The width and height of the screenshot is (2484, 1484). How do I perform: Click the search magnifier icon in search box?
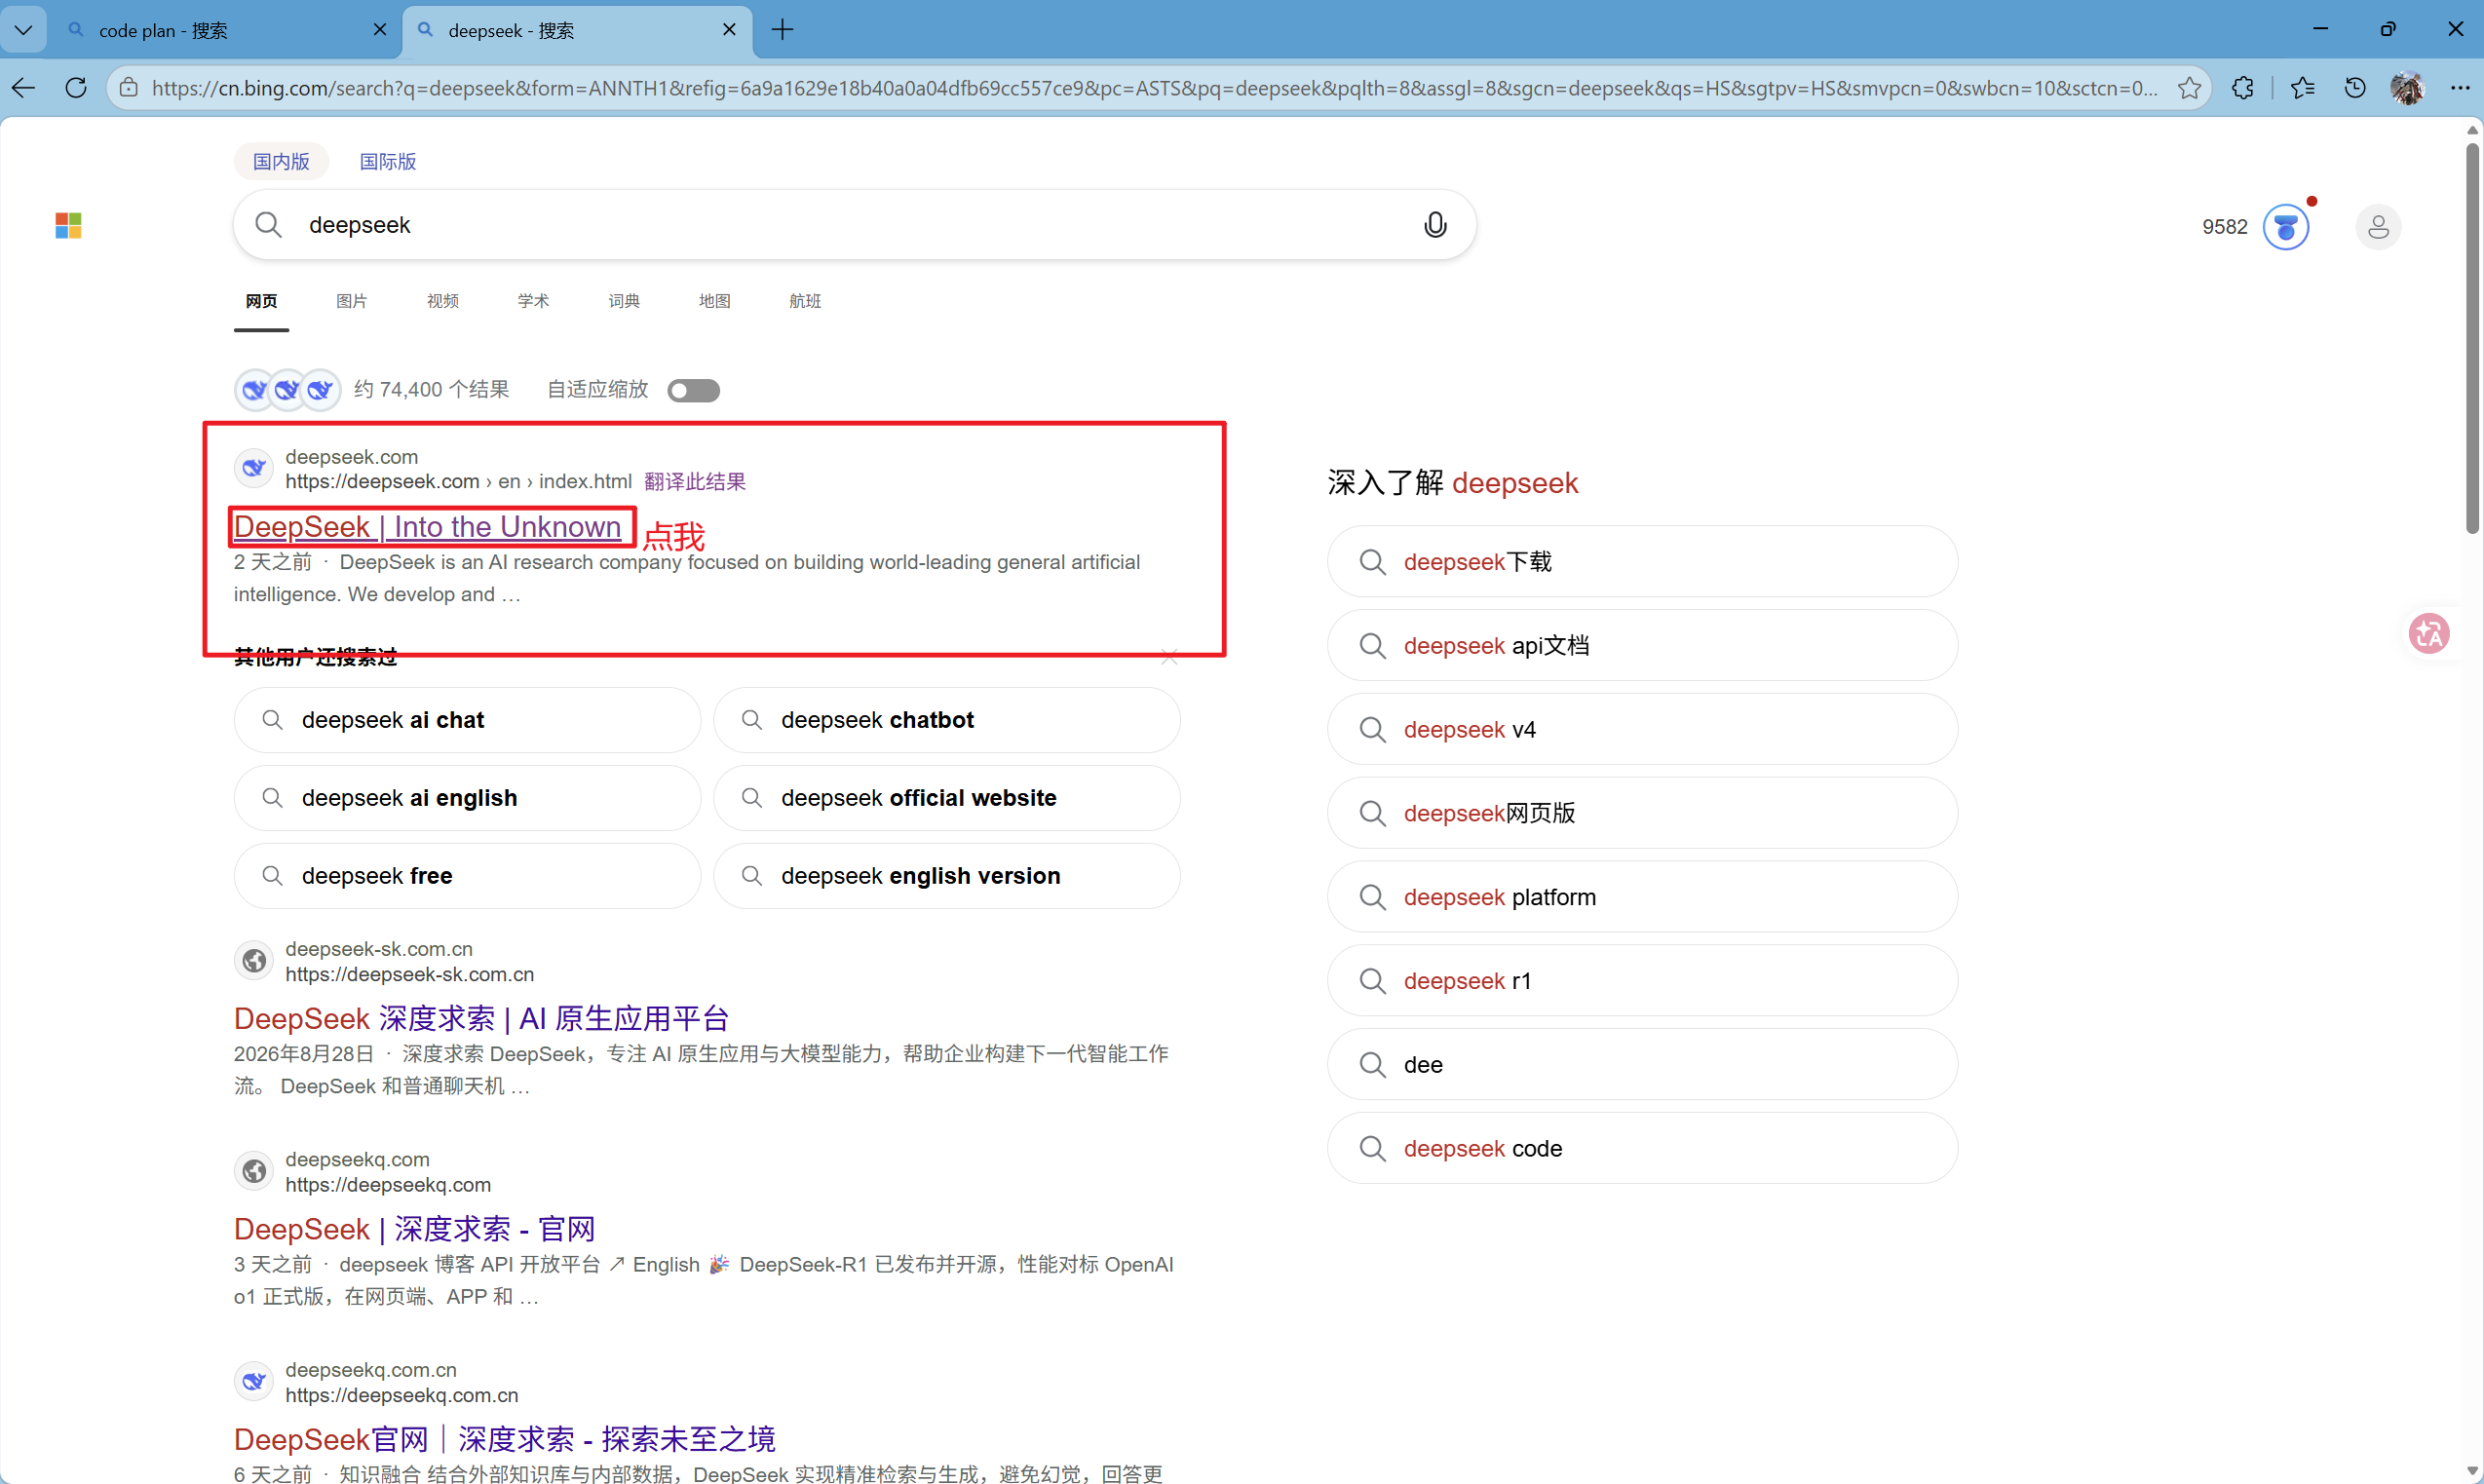click(x=268, y=225)
